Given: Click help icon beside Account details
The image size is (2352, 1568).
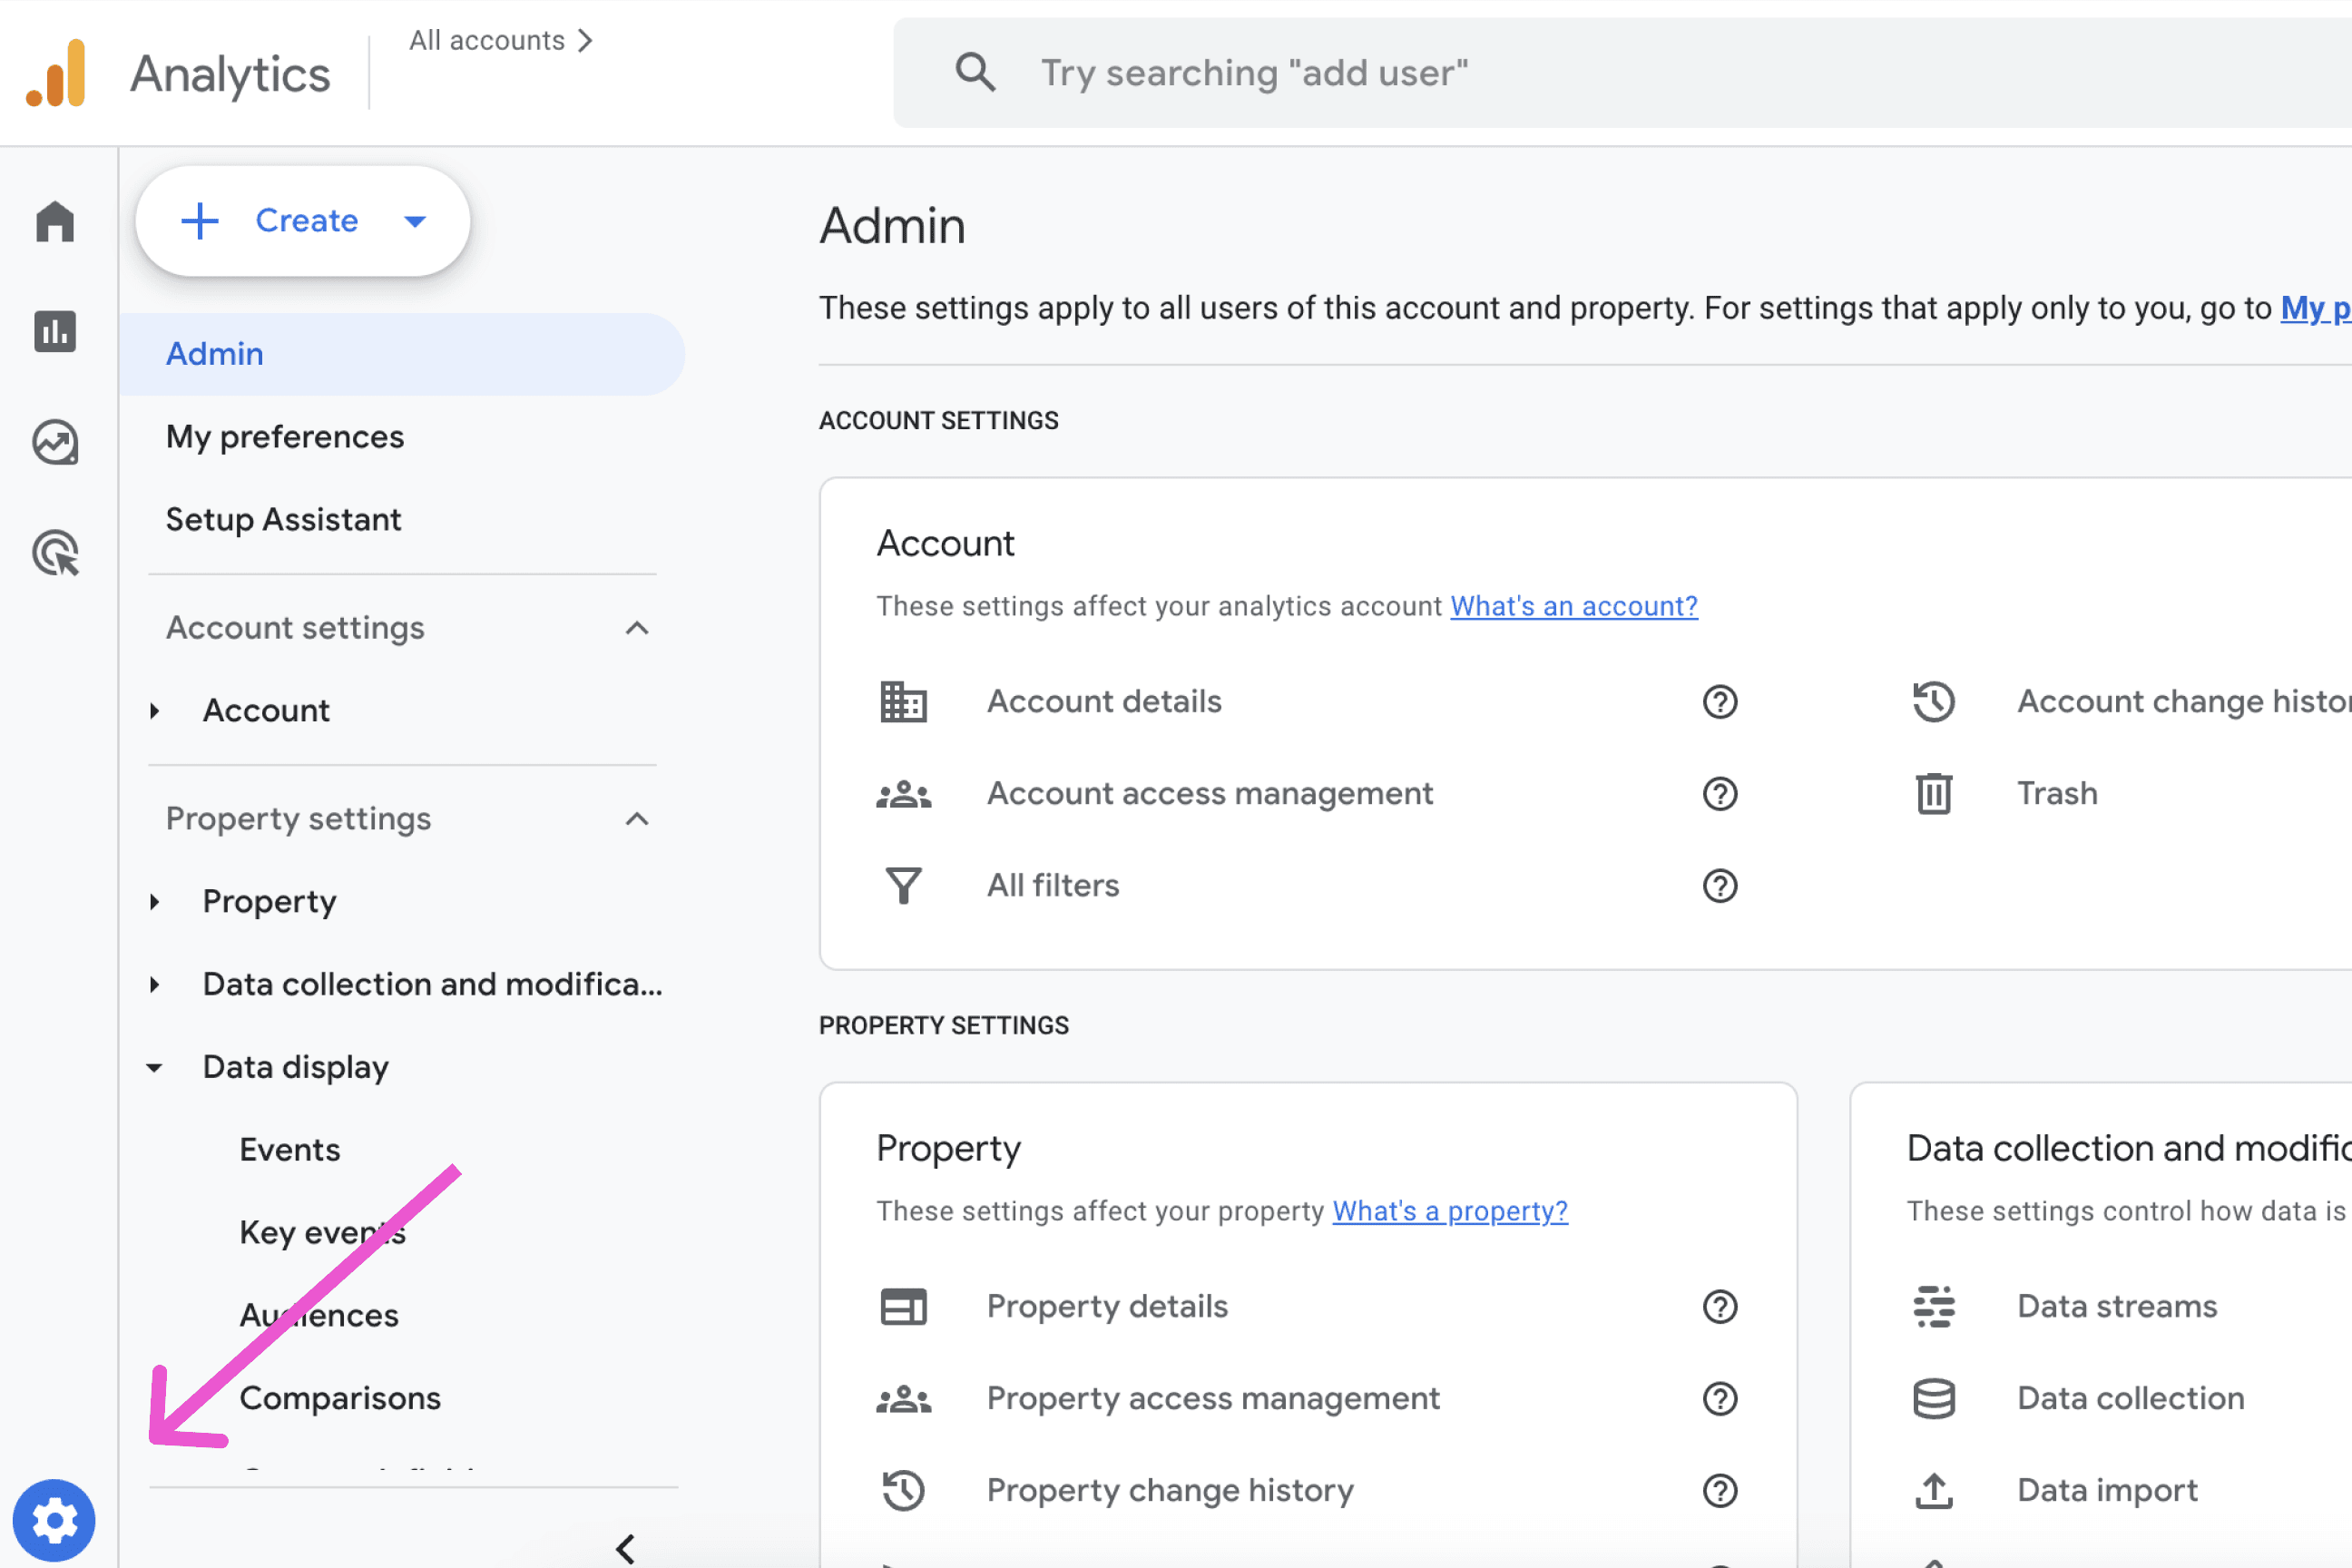Looking at the screenshot, I should pos(1719,702).
